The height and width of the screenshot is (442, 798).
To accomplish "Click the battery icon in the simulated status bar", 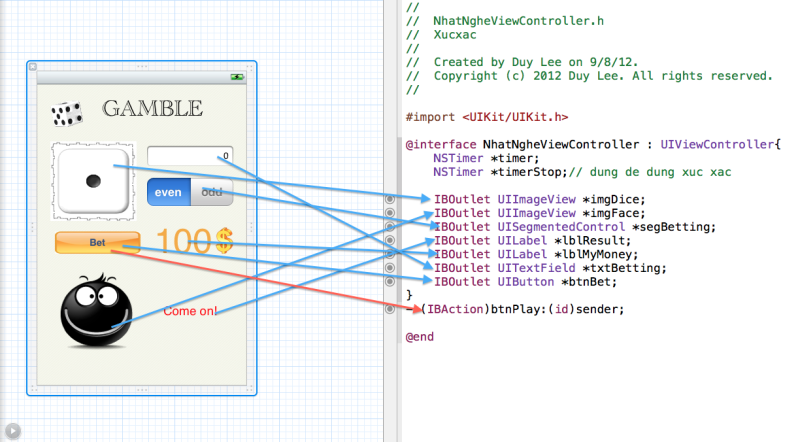I will pyautogui.click(x=237, y=76).
